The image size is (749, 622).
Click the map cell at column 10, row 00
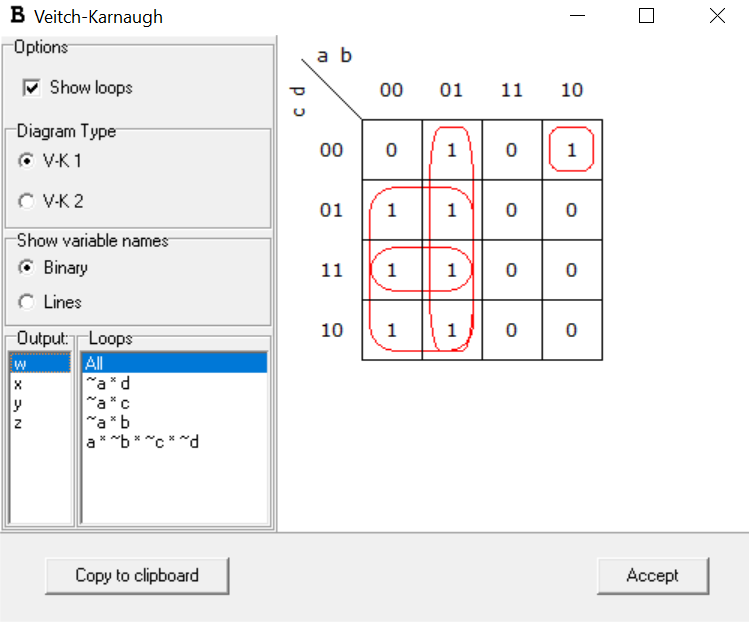[572, 151]
